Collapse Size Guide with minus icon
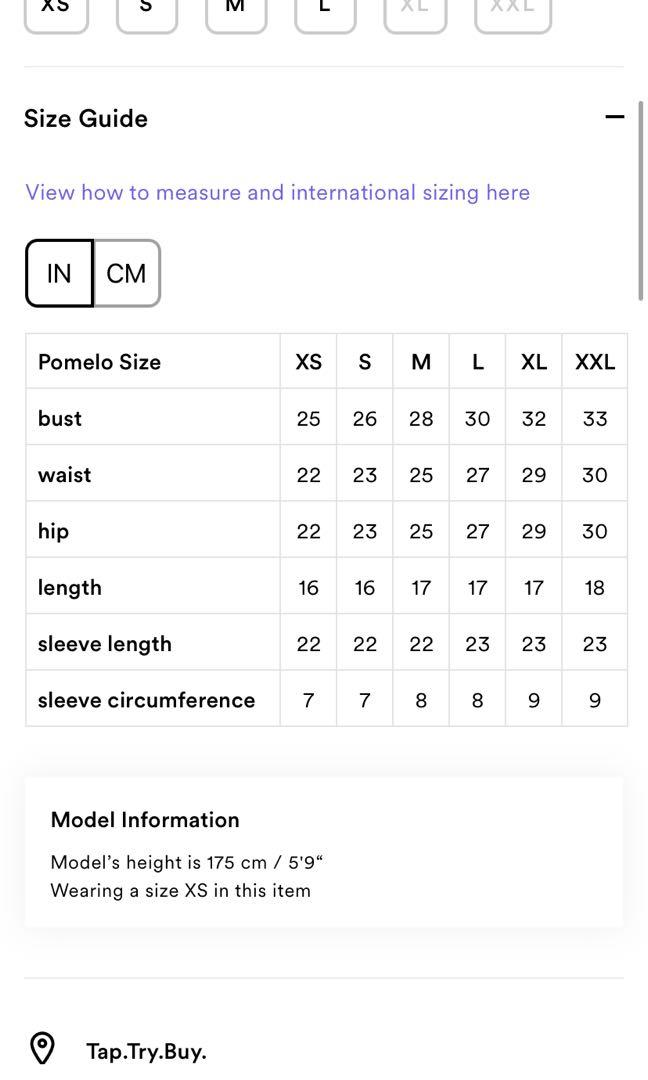 [x=614, y=117]
